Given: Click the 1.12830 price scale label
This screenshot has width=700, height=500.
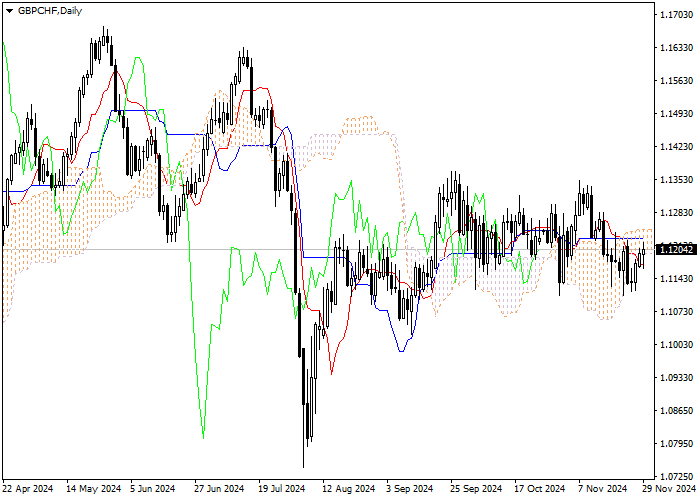Looking at the screenshot, I should (x=676, y=213).
